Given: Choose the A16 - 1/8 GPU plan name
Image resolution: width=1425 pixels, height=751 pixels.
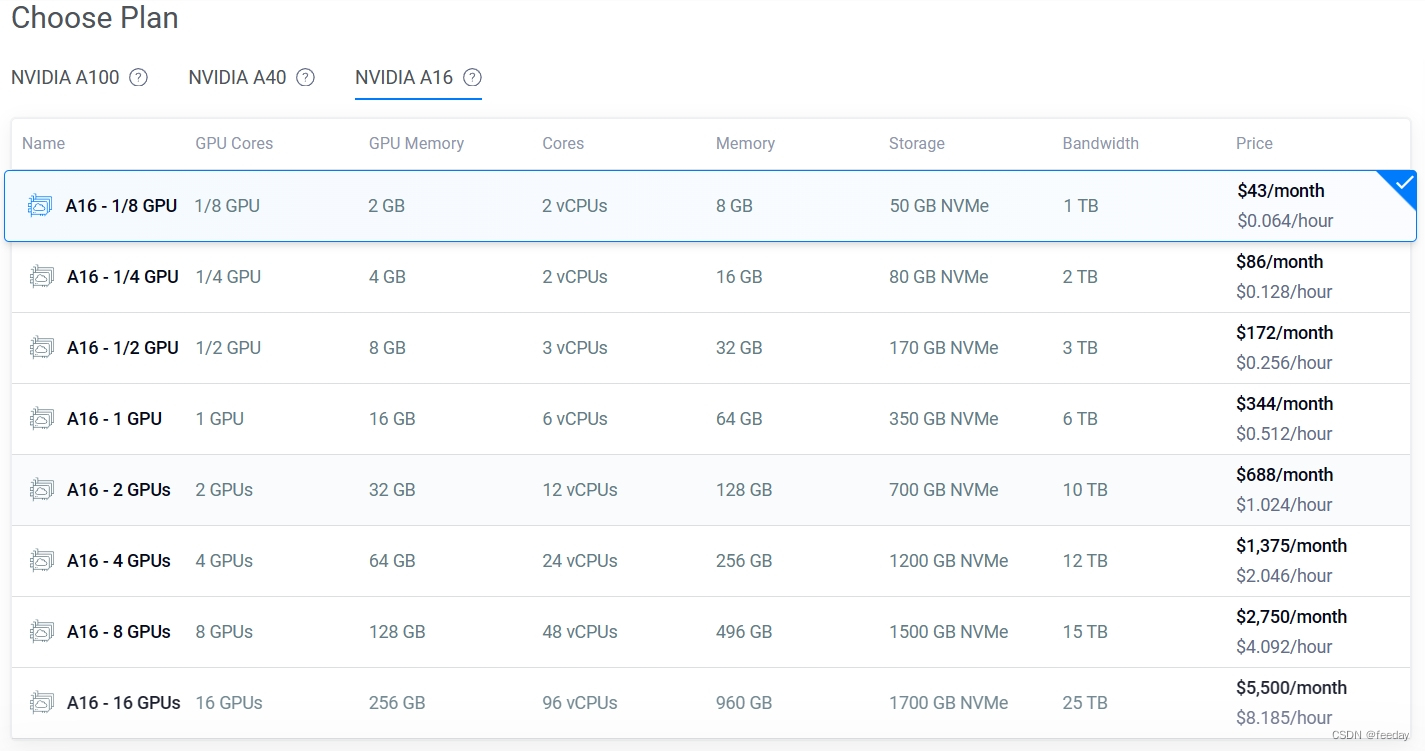Looking at the screenshot, I should click(121, 206).
